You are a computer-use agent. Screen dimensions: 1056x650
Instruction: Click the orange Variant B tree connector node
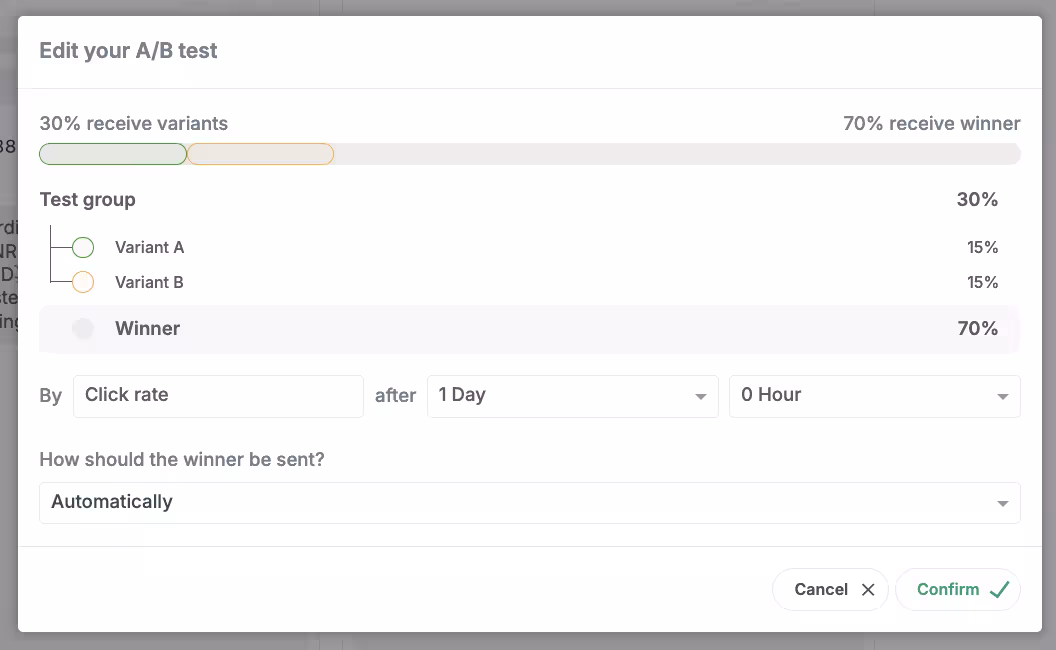click(82, 282)
